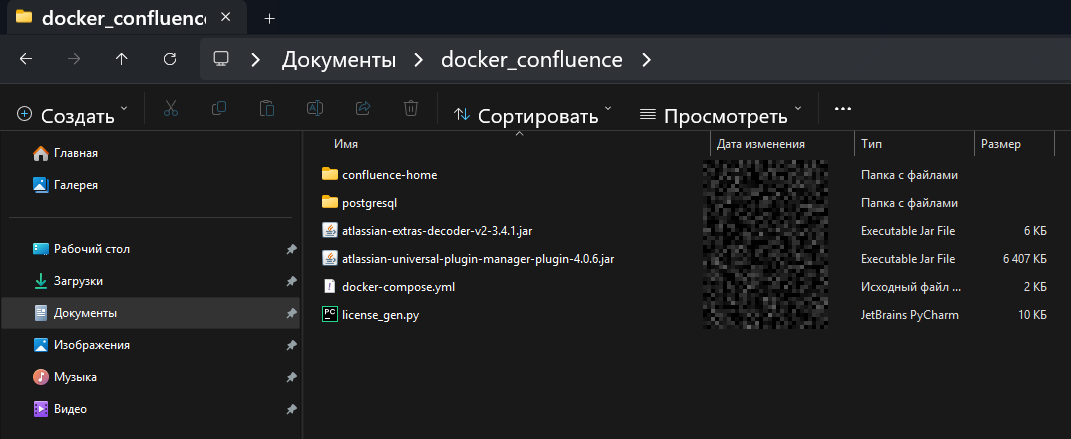Click the Share icon in toolbar

(363, 109)
